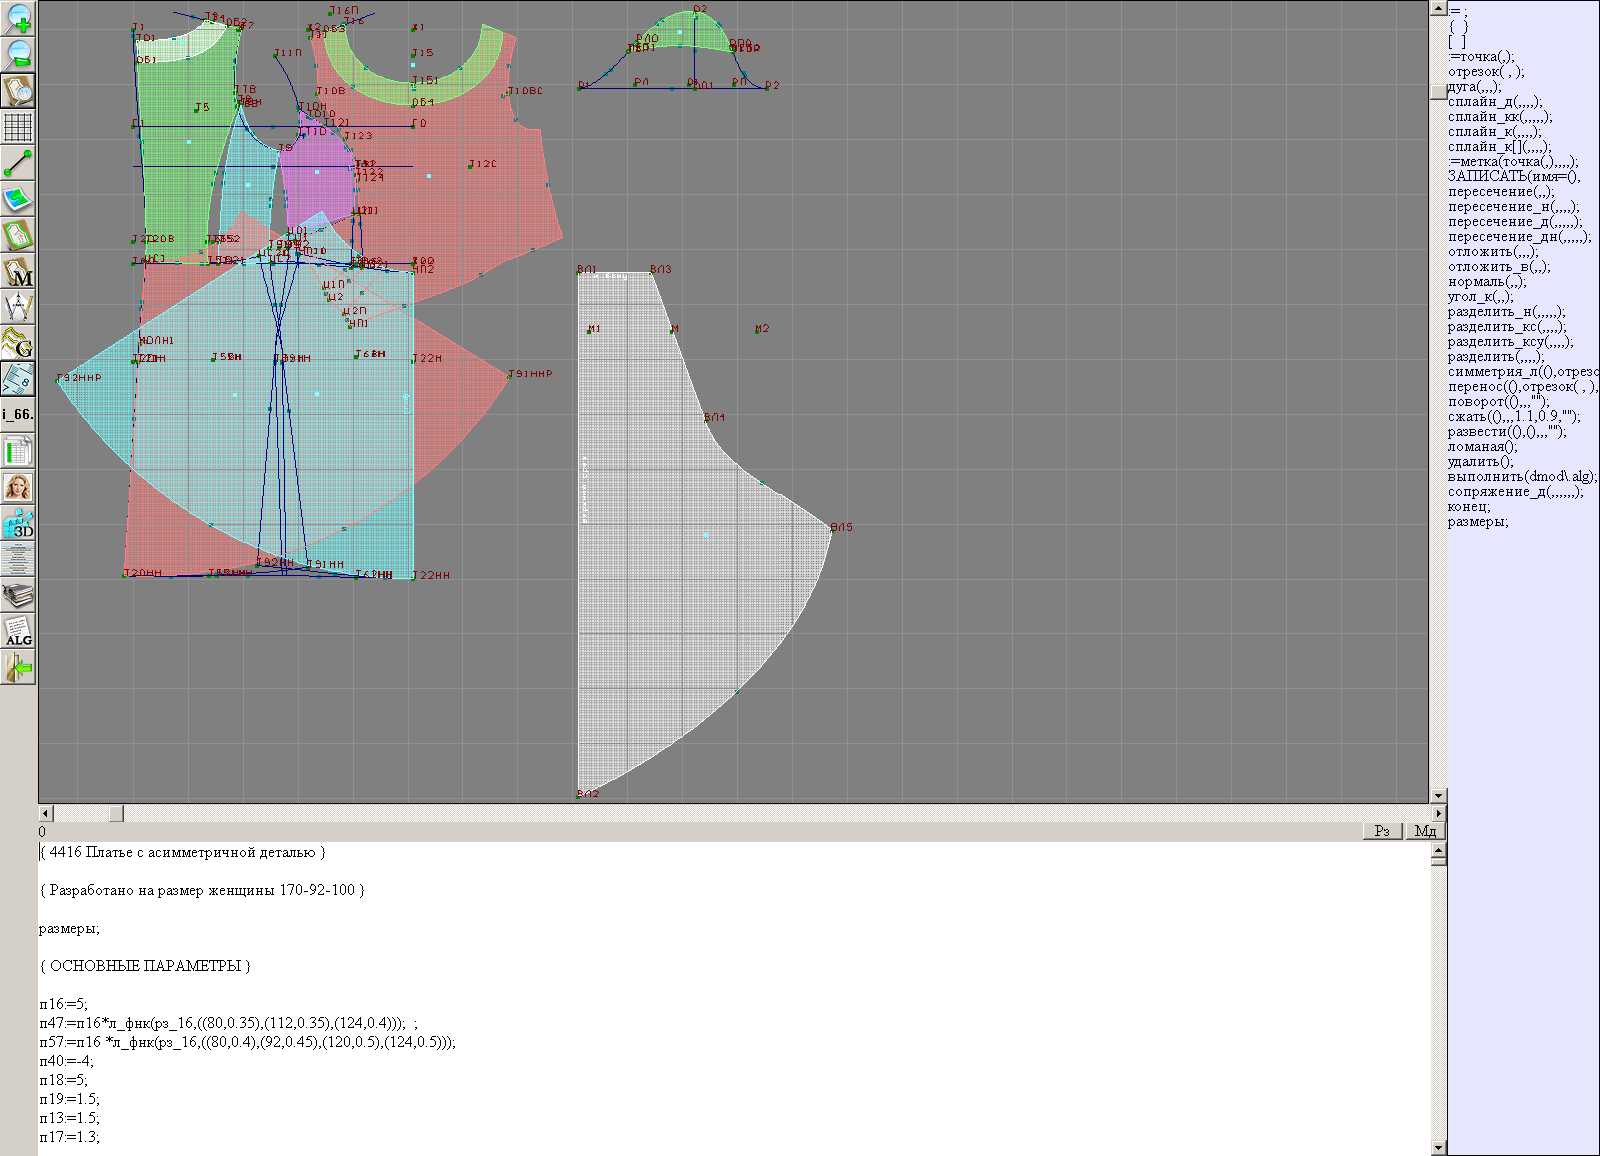Image resolution: width=1600 pixels, height=1156 pixels.
Task: Click the ALG algorithm document icon
Action: pos(18,631)
